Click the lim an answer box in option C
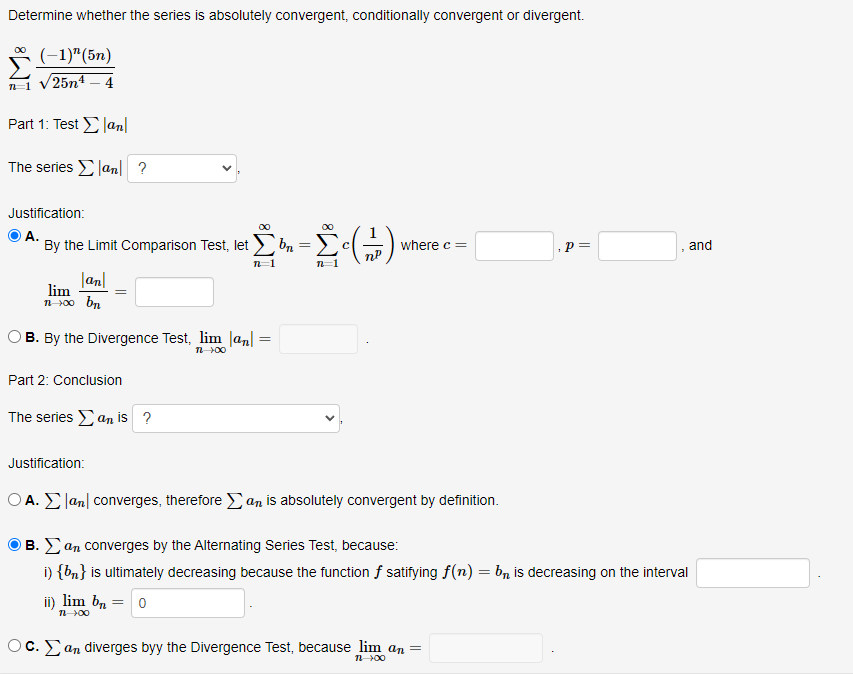The height and width of the screenshot is (674, 853). pyautogui.click(x=485, y=647)
